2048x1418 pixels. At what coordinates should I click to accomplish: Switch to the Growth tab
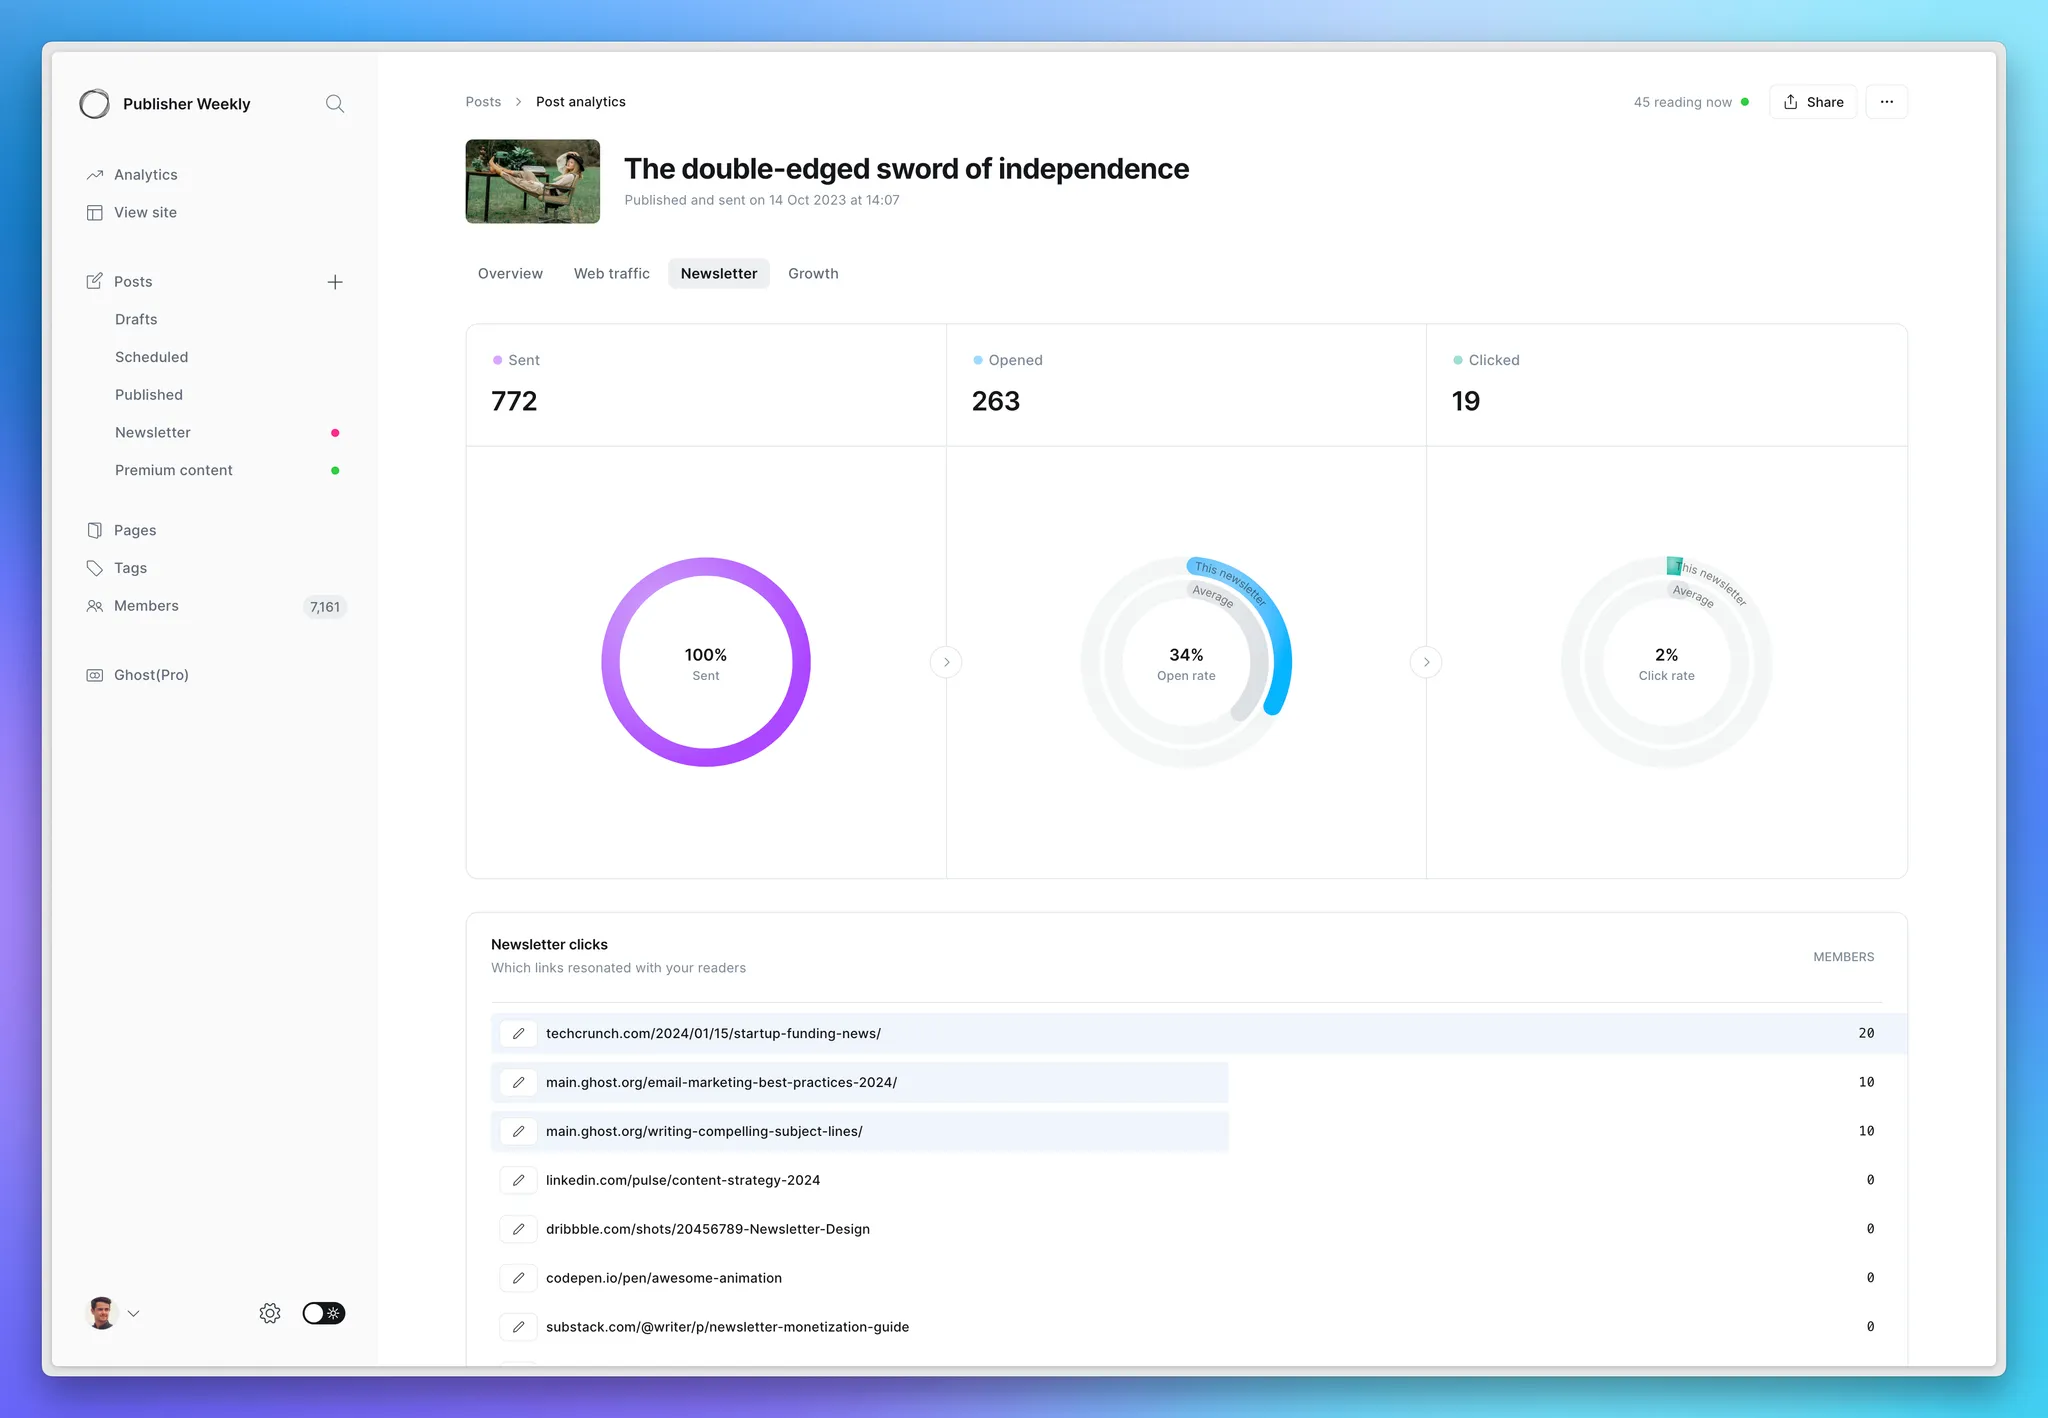pos(813,274)
